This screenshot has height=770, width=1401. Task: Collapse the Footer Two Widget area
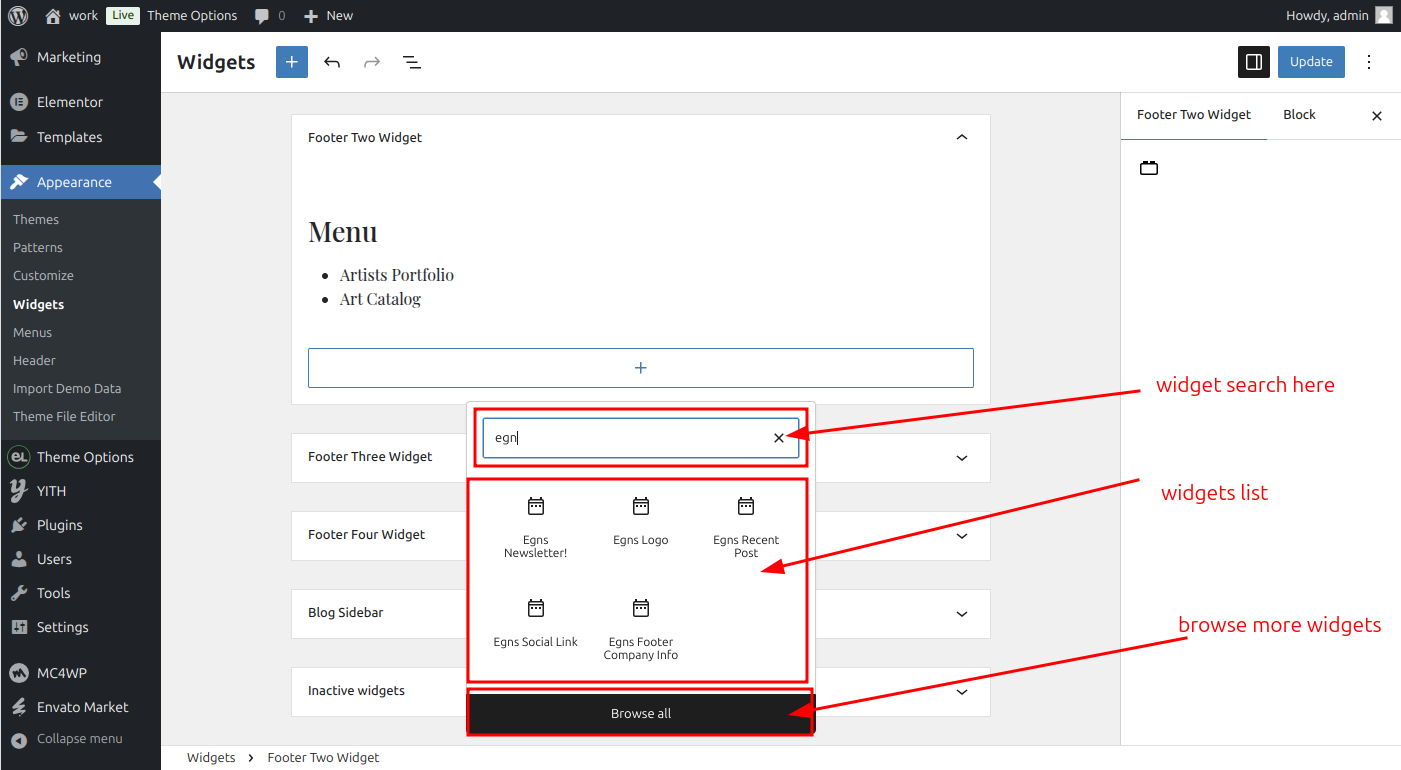click(962, 137)
